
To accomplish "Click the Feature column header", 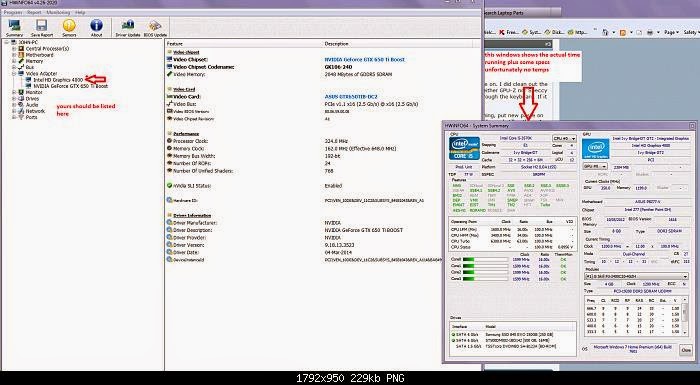I will pyautogui.click(x=245, y=44).
